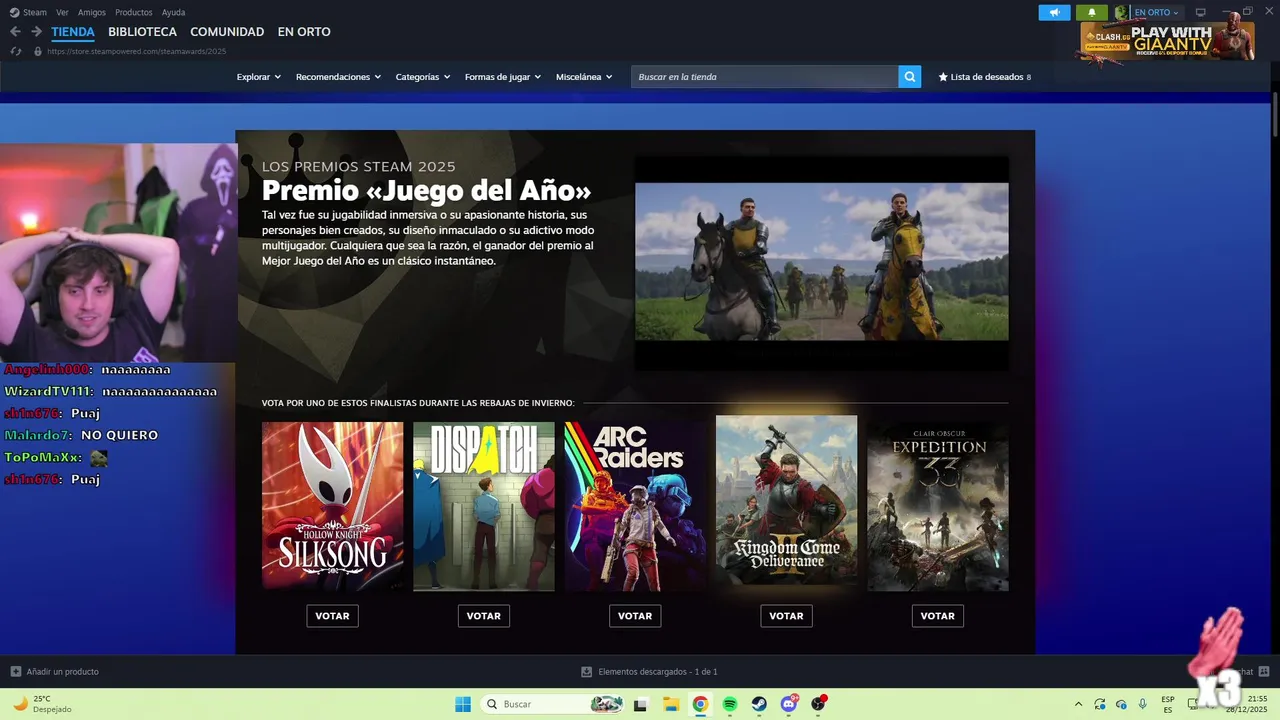Viewport: 1280px width, 720px height.
Task: Open the EN ORTO profile tab
Action: pos(304,32)
